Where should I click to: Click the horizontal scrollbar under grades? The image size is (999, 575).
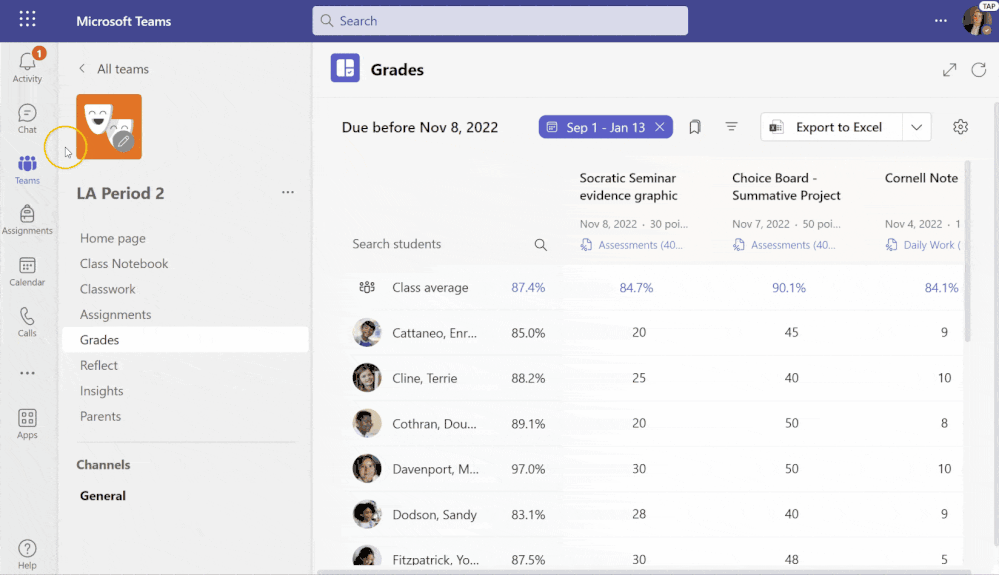(x=643, y=572)
